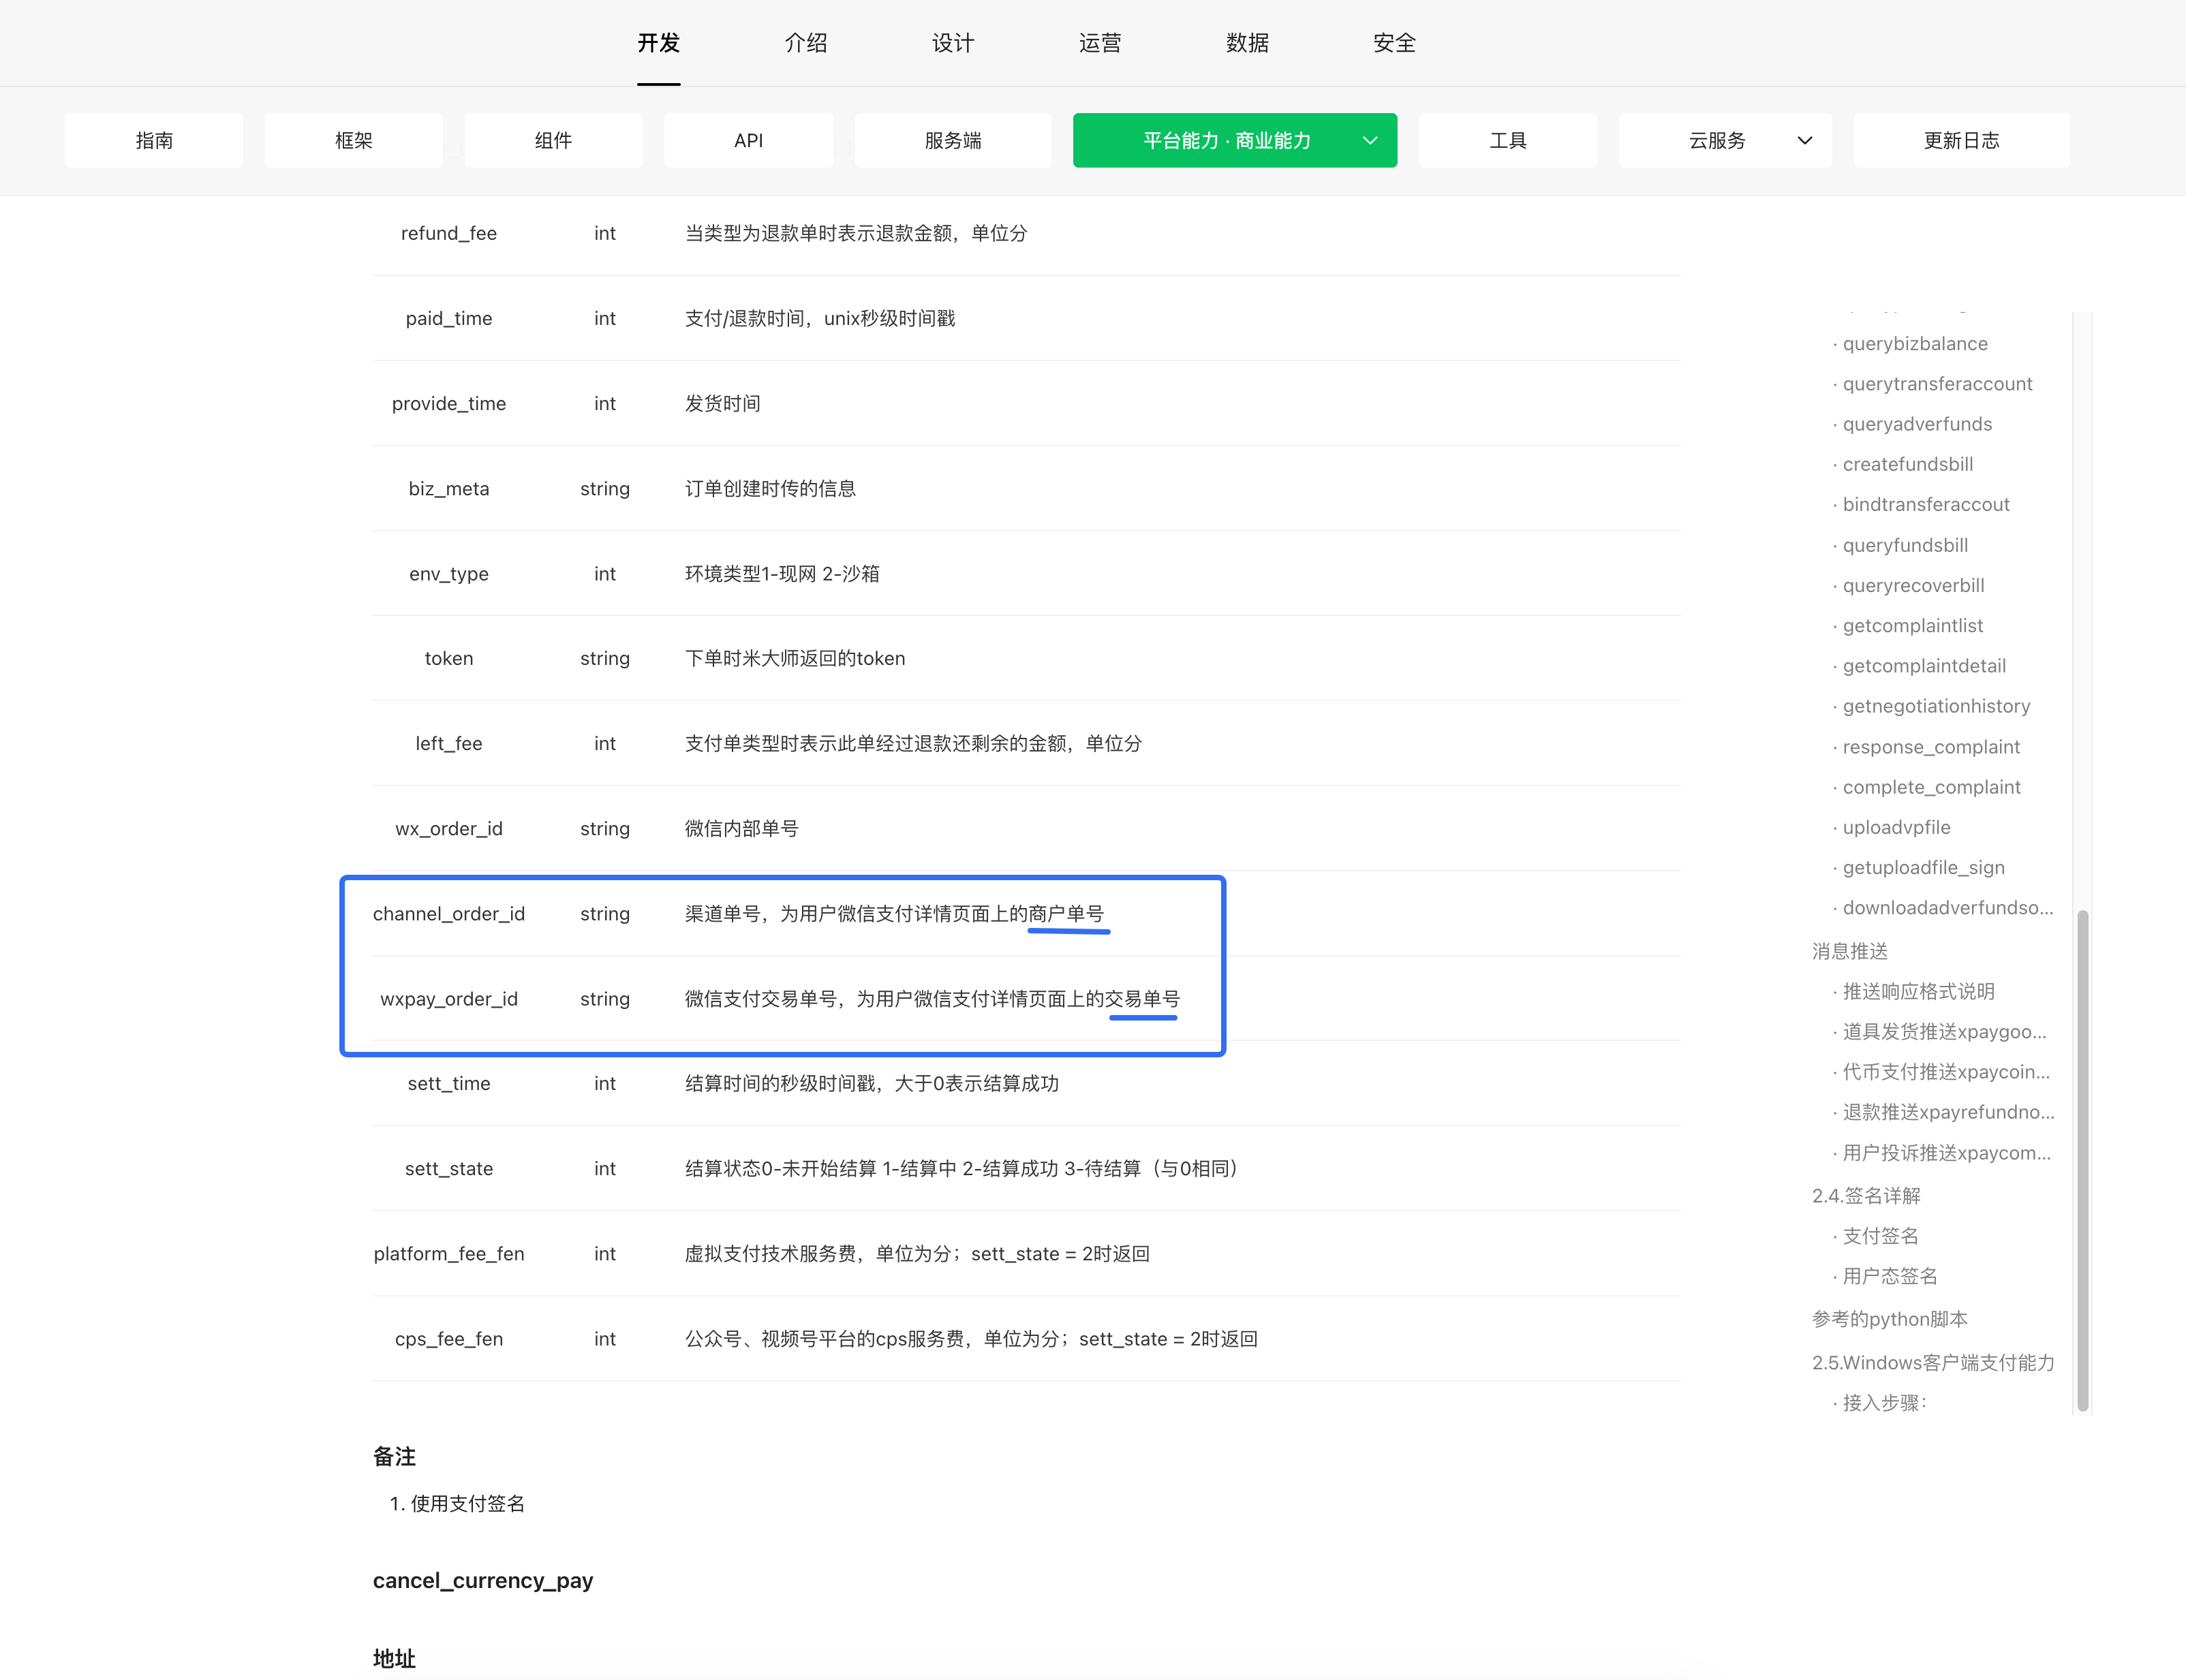Expand the 平台能力·商业能力 dropdown chevron
The height and width of the screenshot is (1680, 2186).
point(1370,141)
